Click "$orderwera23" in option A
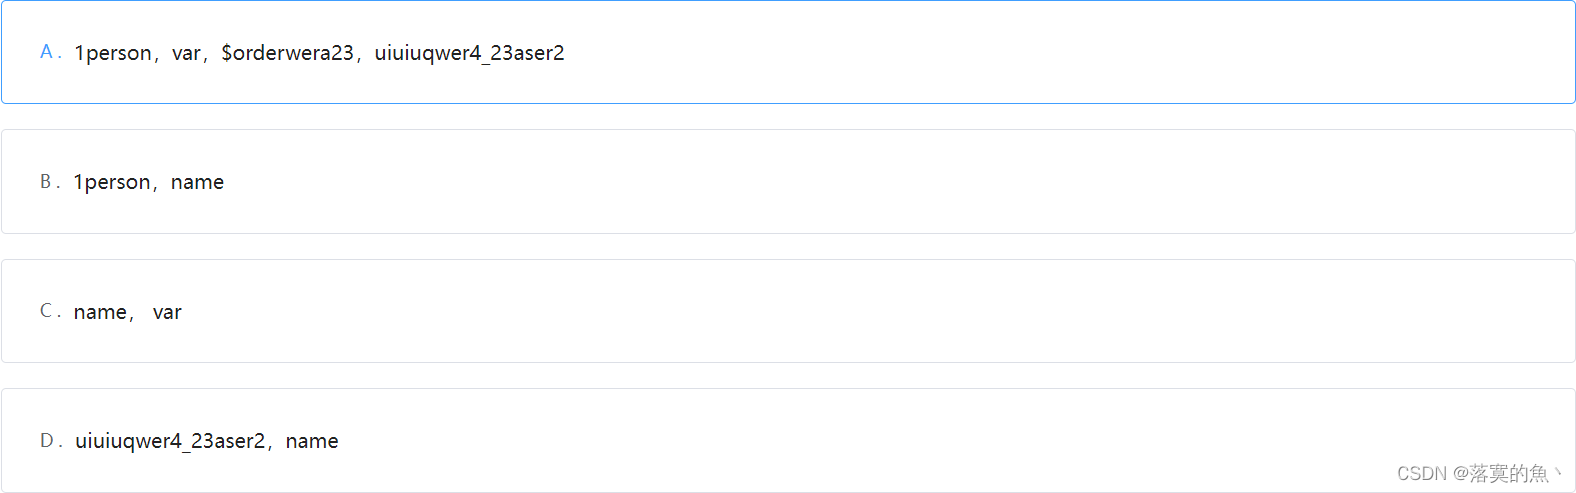This screenshot has width=1576, height=493. click(x=287, y=53)
